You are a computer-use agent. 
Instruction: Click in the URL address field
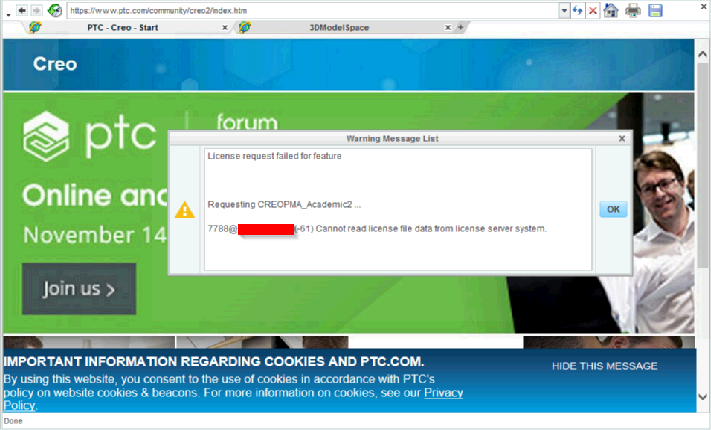pyautogui.click(x=313, y=10)
